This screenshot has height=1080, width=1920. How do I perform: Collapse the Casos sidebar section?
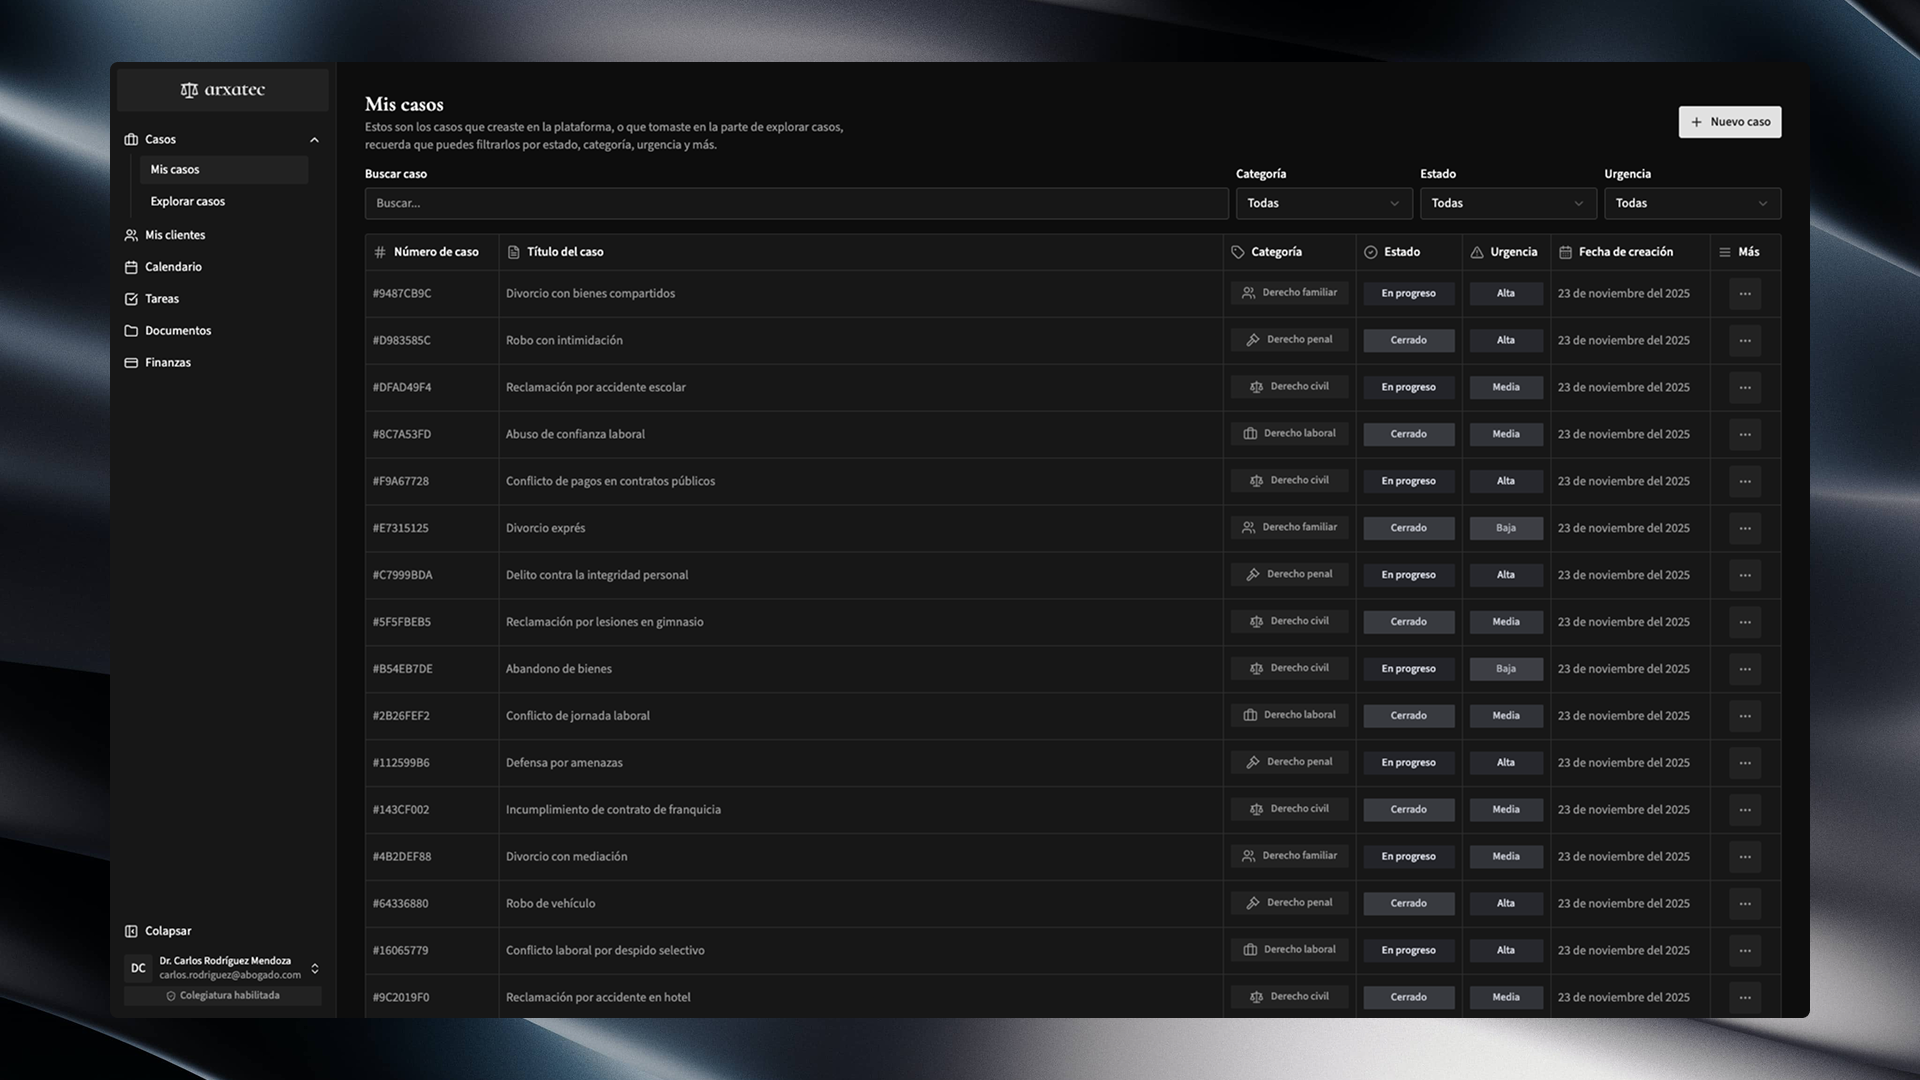tap(314, 140)
